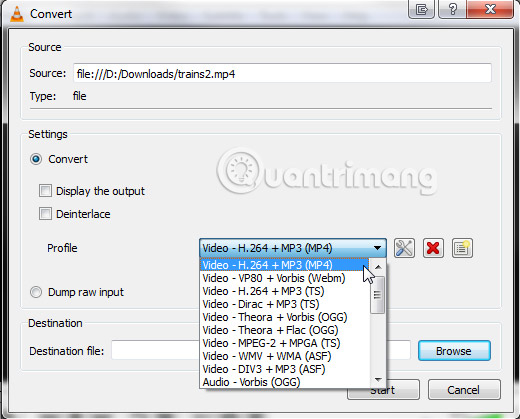Image resolution: width=520 pixels, height=419 pixels.
Task: Choose Video - WMV + WMA (ASF) profile
Action: [284, 356]
